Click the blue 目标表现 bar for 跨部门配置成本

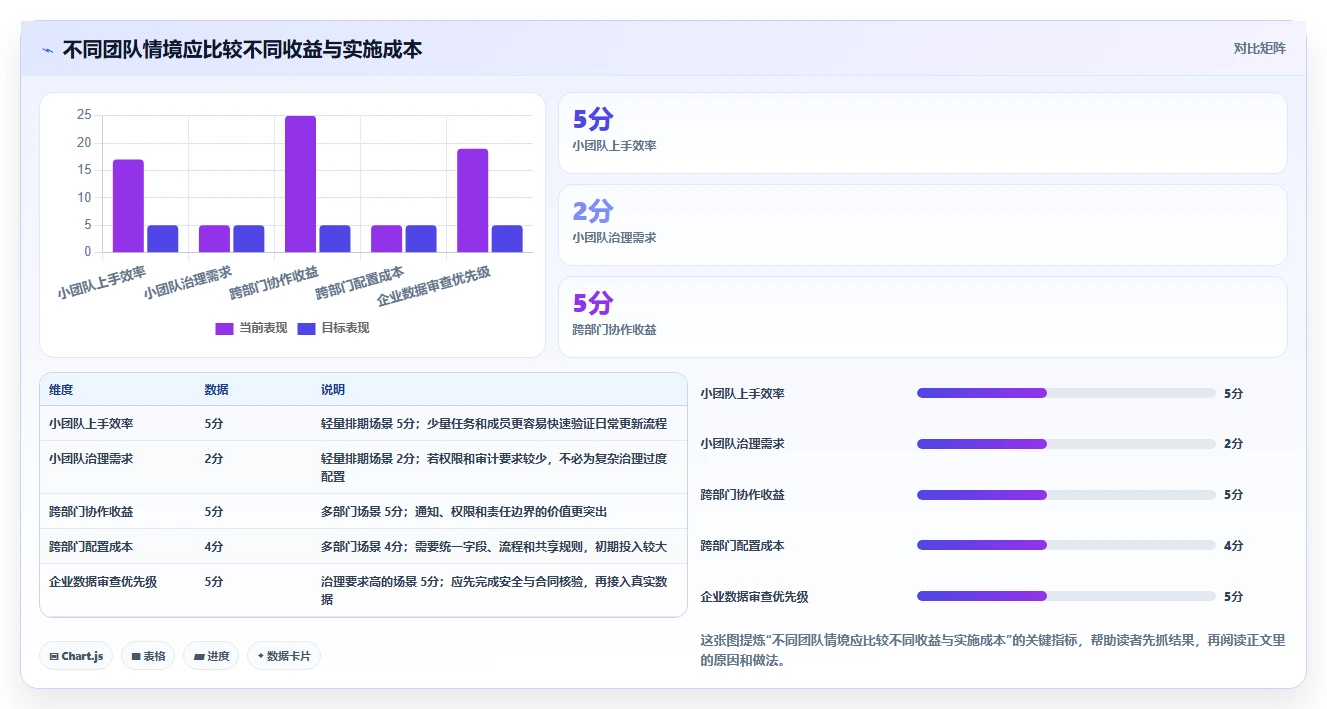(421, 239)
